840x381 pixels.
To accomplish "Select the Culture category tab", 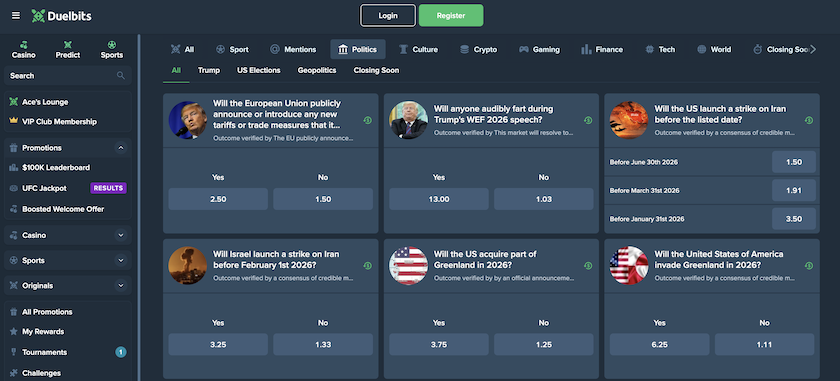I will coord(418,49).
